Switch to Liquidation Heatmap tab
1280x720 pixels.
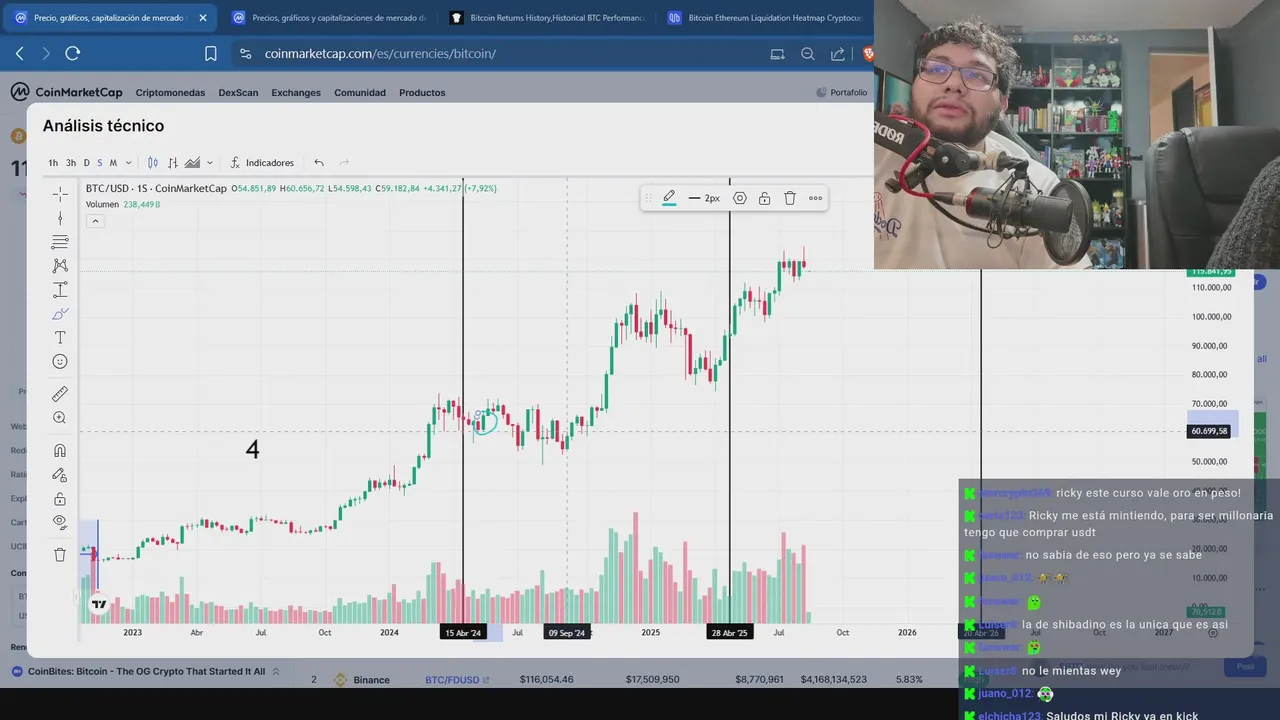point(766,18)
